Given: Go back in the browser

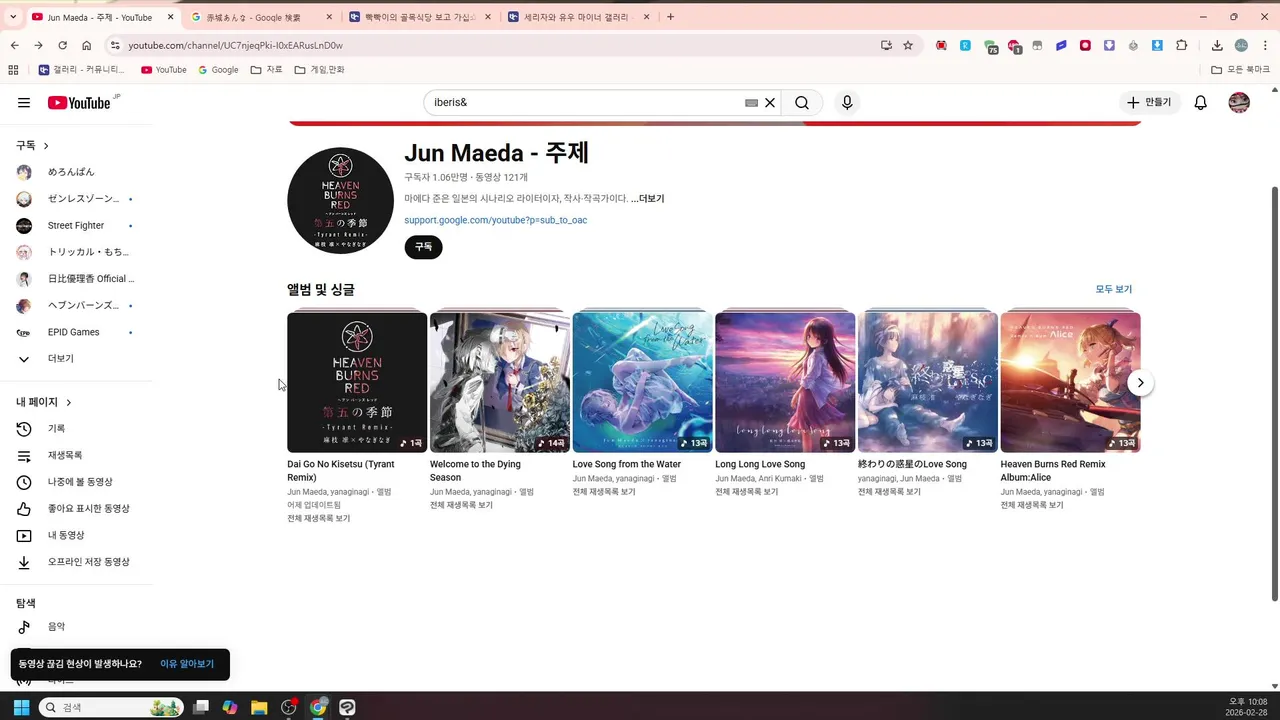Looking at the screenshot, I should (14, 45).
